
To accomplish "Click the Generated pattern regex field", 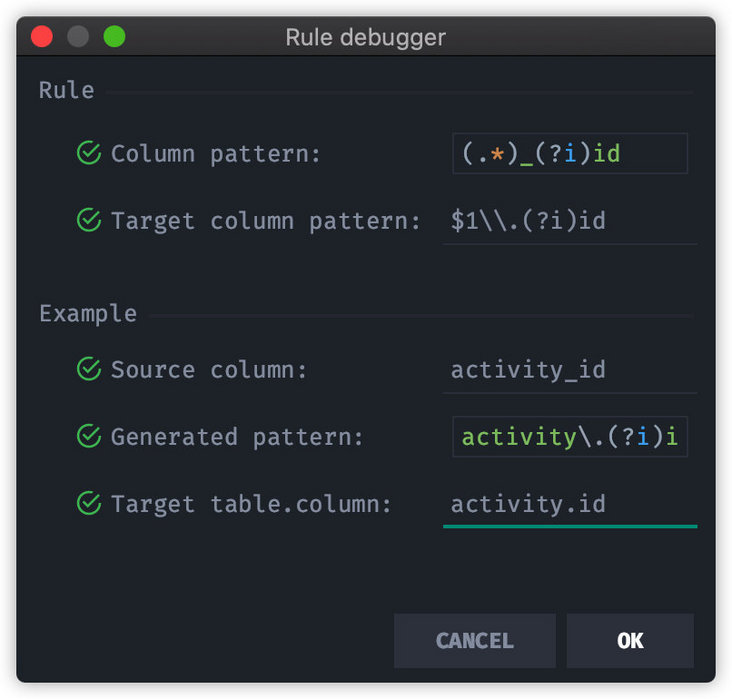I will point(569,437).
